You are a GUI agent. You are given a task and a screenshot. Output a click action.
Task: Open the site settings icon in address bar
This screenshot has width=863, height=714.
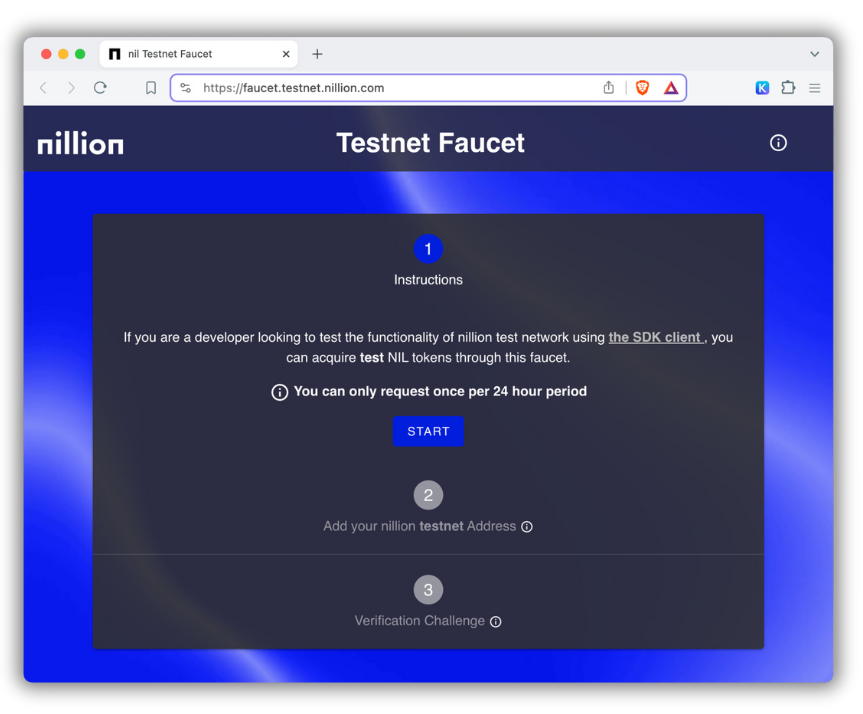click(x=185, y=88)
